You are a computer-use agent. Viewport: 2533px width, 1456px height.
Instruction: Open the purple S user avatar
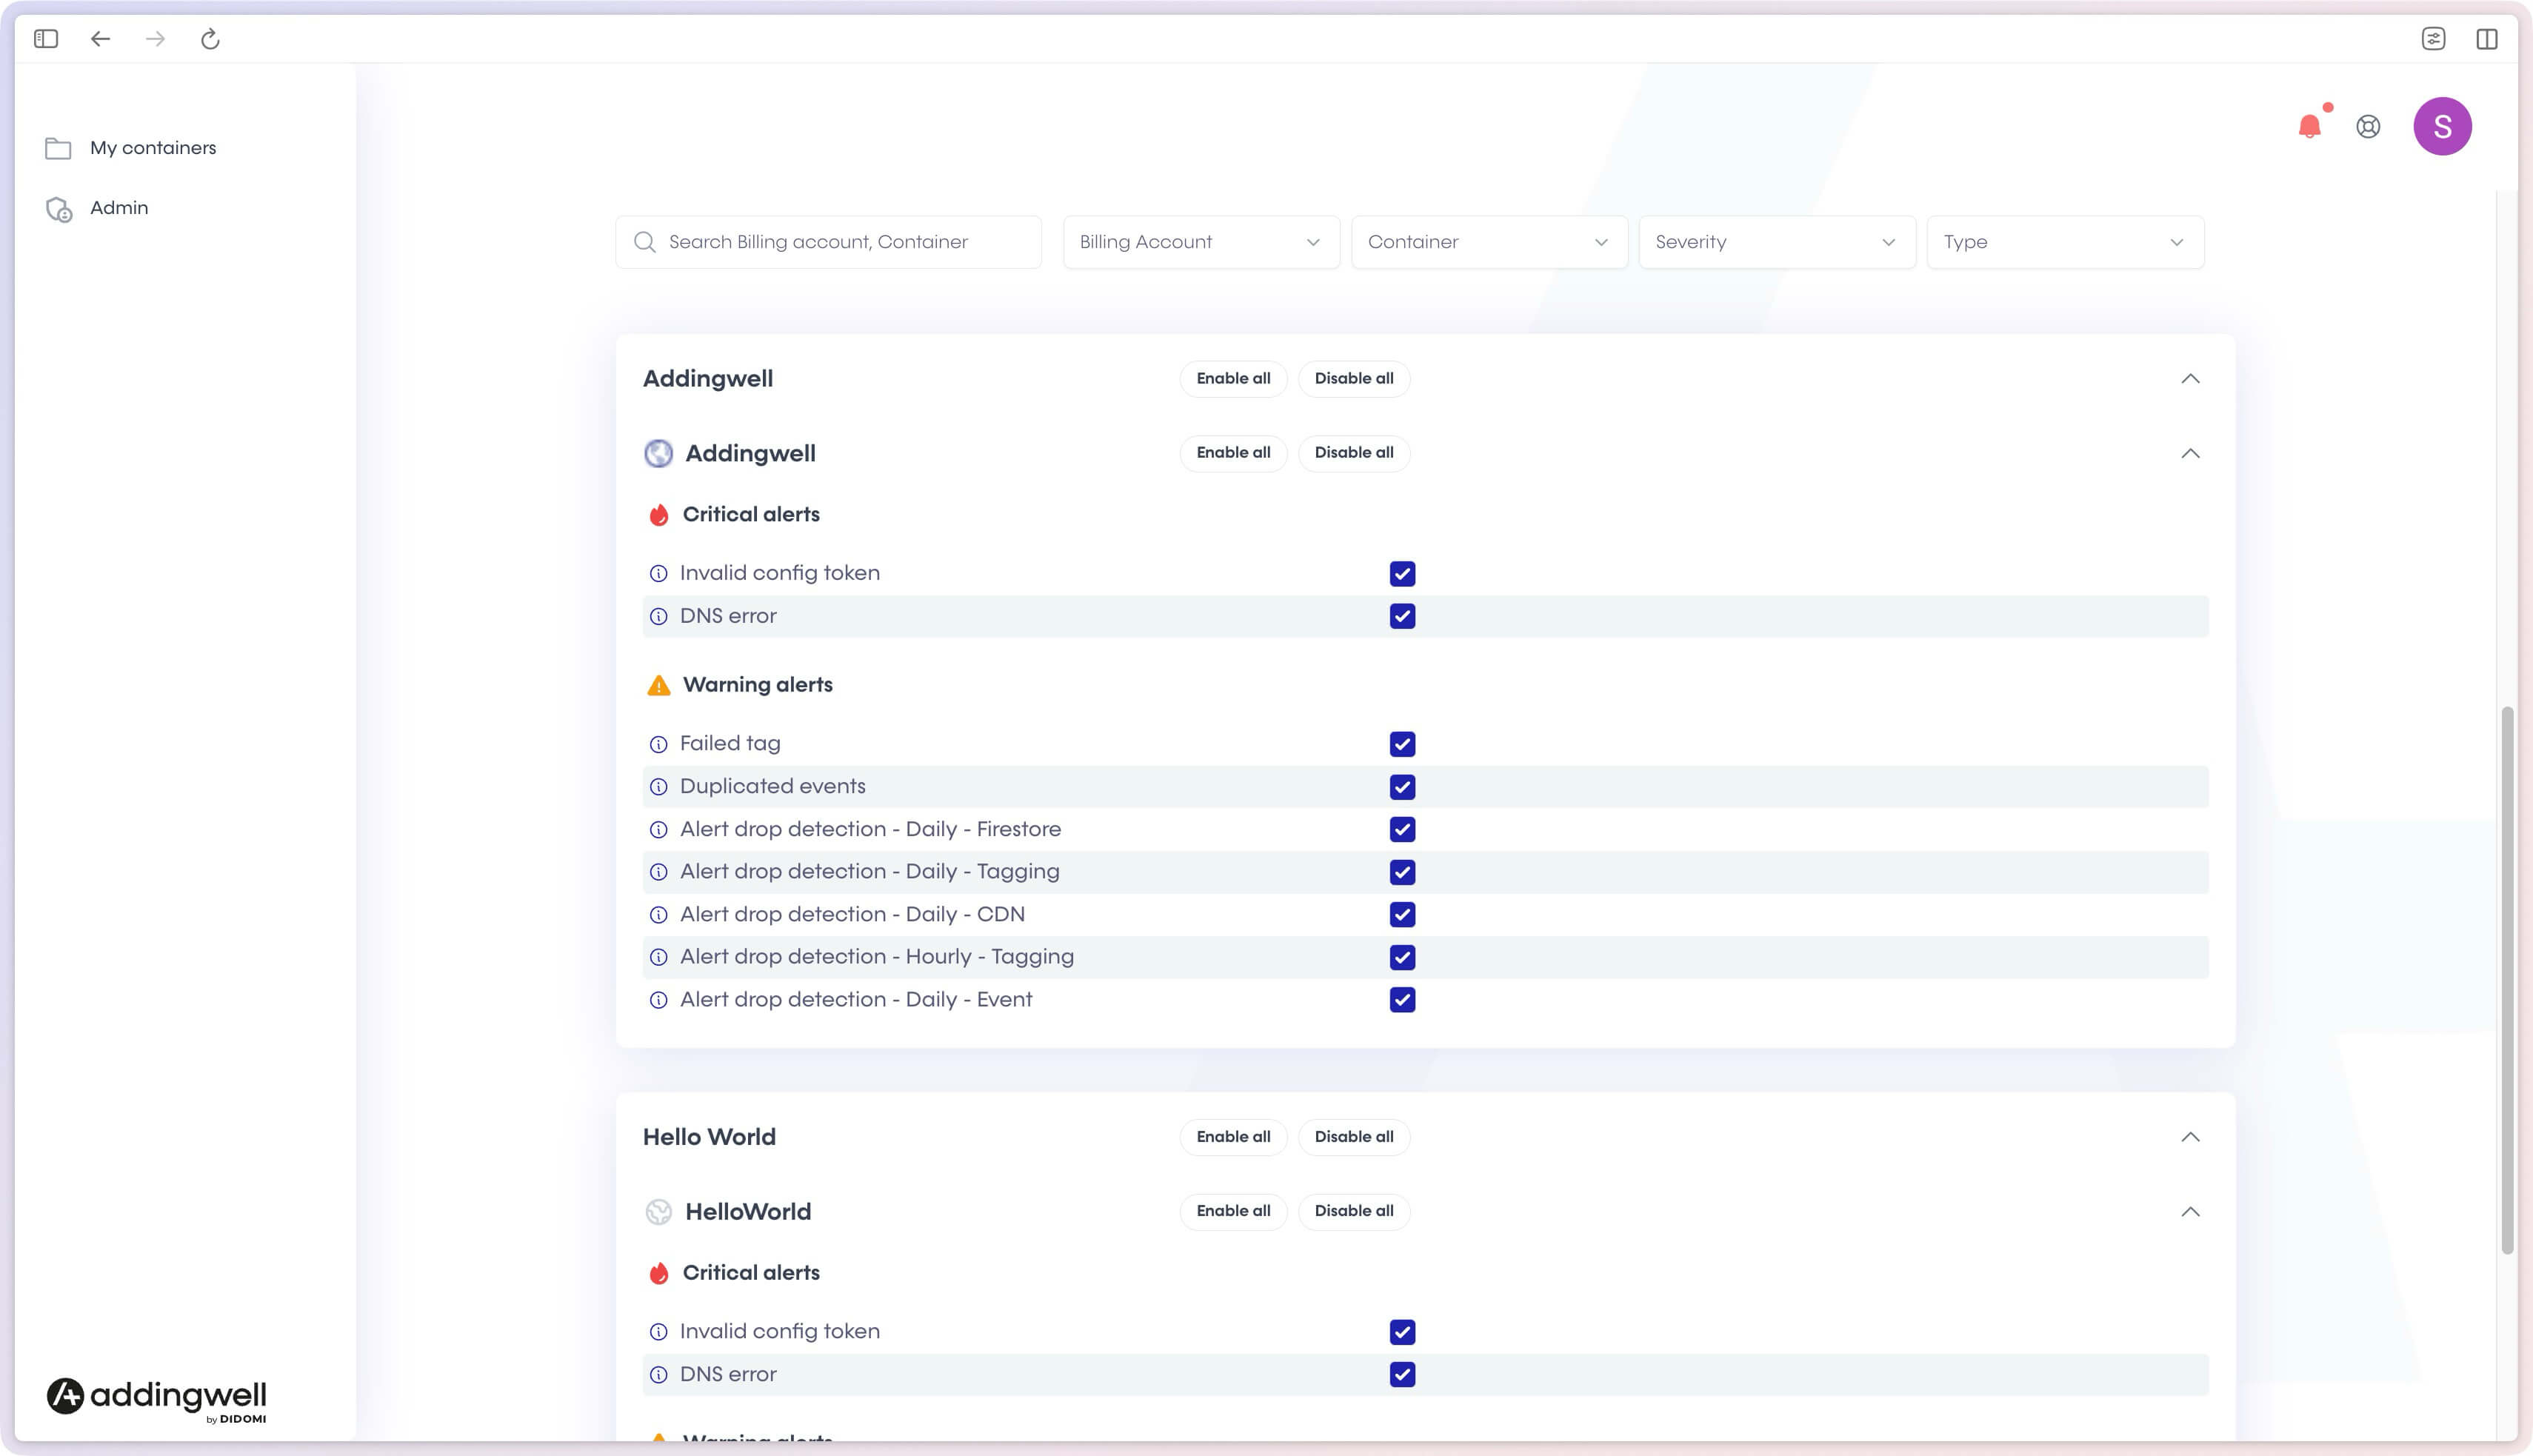2442,126
